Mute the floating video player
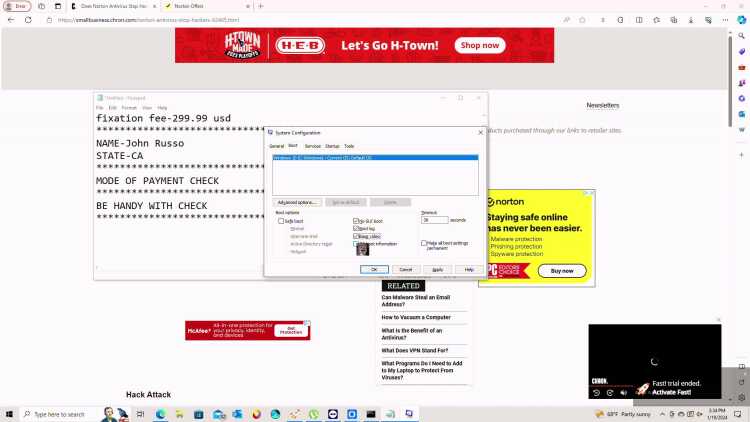 click(624, 393)
